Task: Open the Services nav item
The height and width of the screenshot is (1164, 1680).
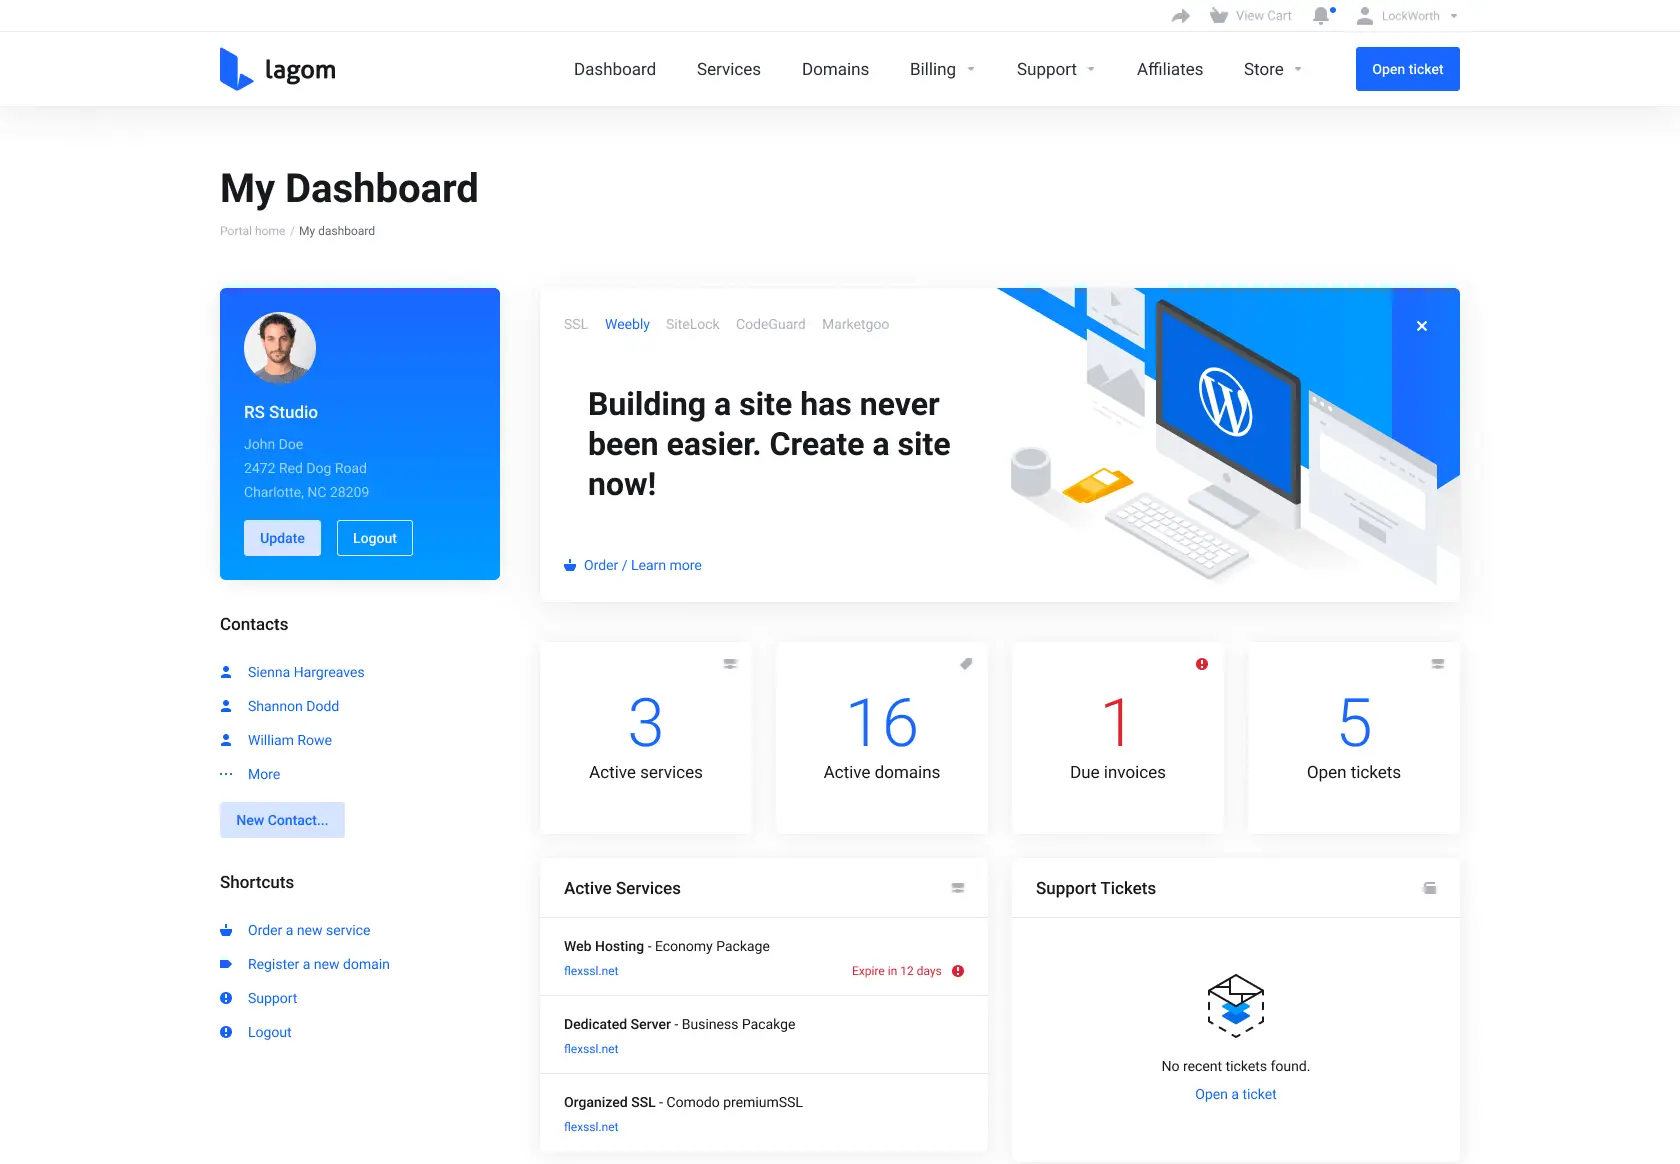Action: 729,69
